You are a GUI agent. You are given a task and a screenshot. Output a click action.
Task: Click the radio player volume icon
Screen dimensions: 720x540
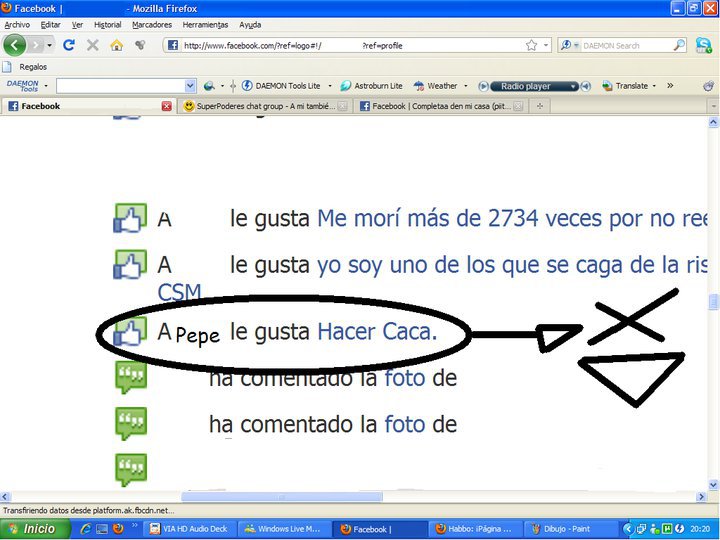(585, 86)
